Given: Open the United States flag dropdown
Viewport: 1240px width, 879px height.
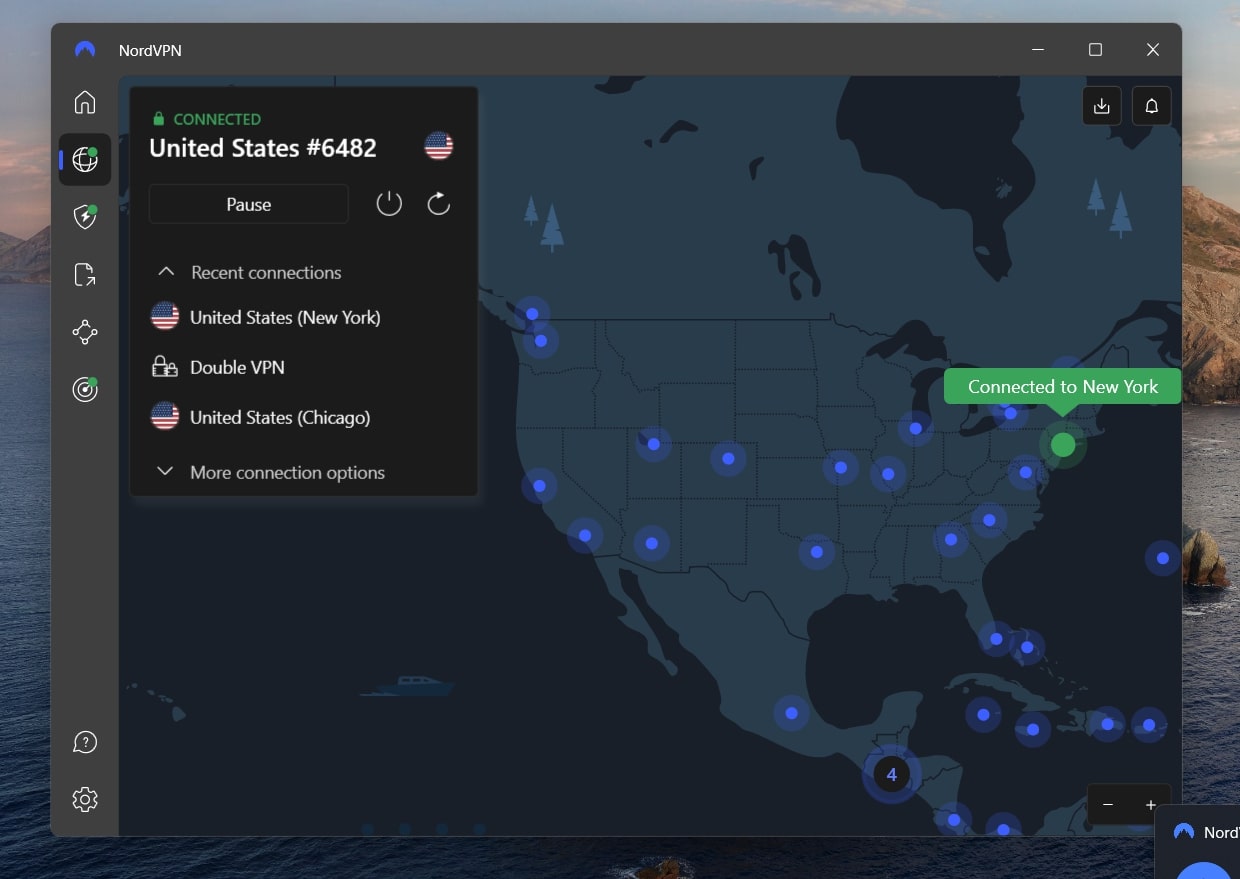Looking at the screenshot, I should pos(437,146).
